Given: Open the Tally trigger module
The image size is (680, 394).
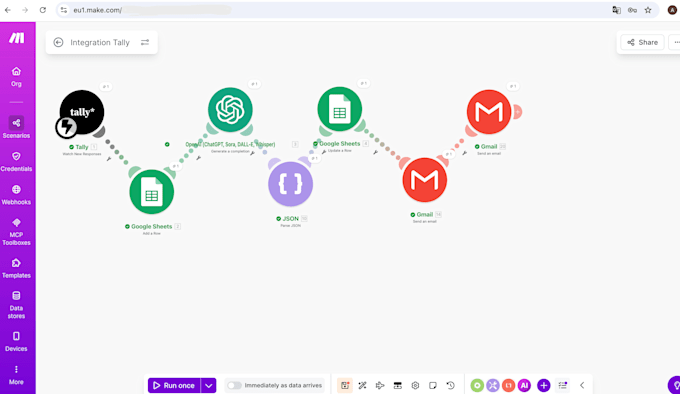Looking at the screenshot, I should pos(82,112).
